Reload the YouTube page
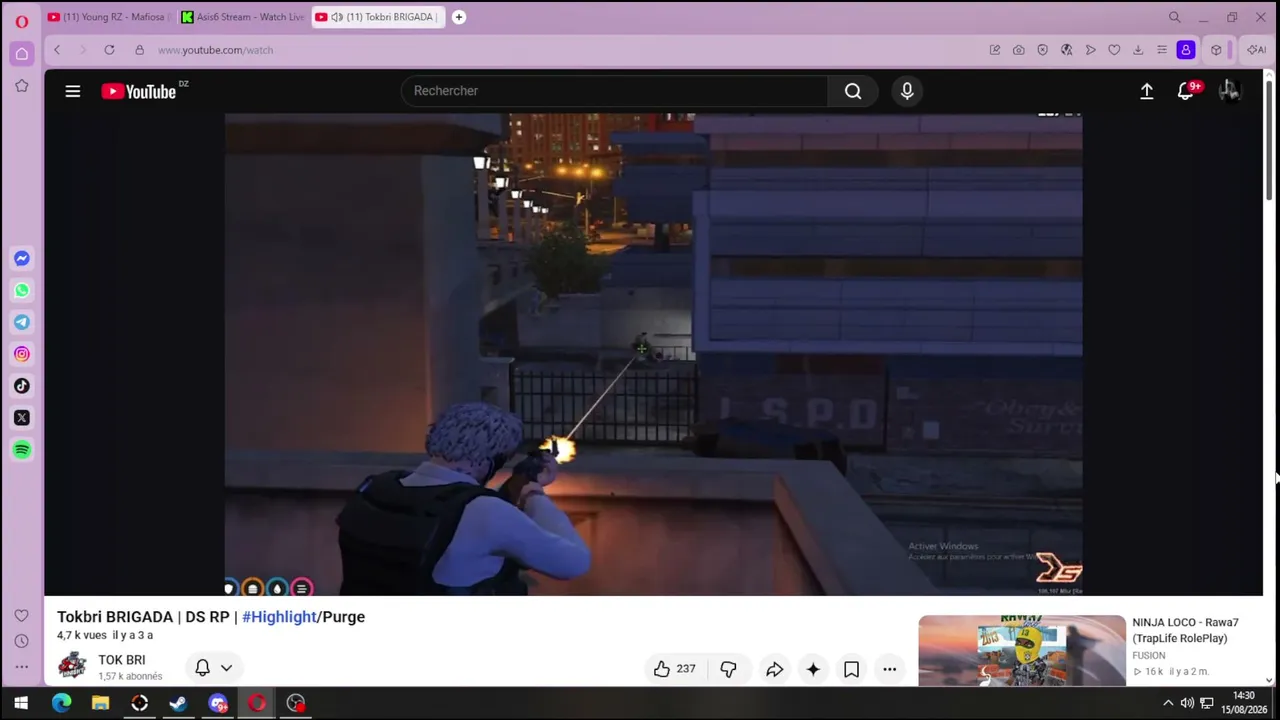Viewport: 1280px width, 720px height. pos(109,50)
